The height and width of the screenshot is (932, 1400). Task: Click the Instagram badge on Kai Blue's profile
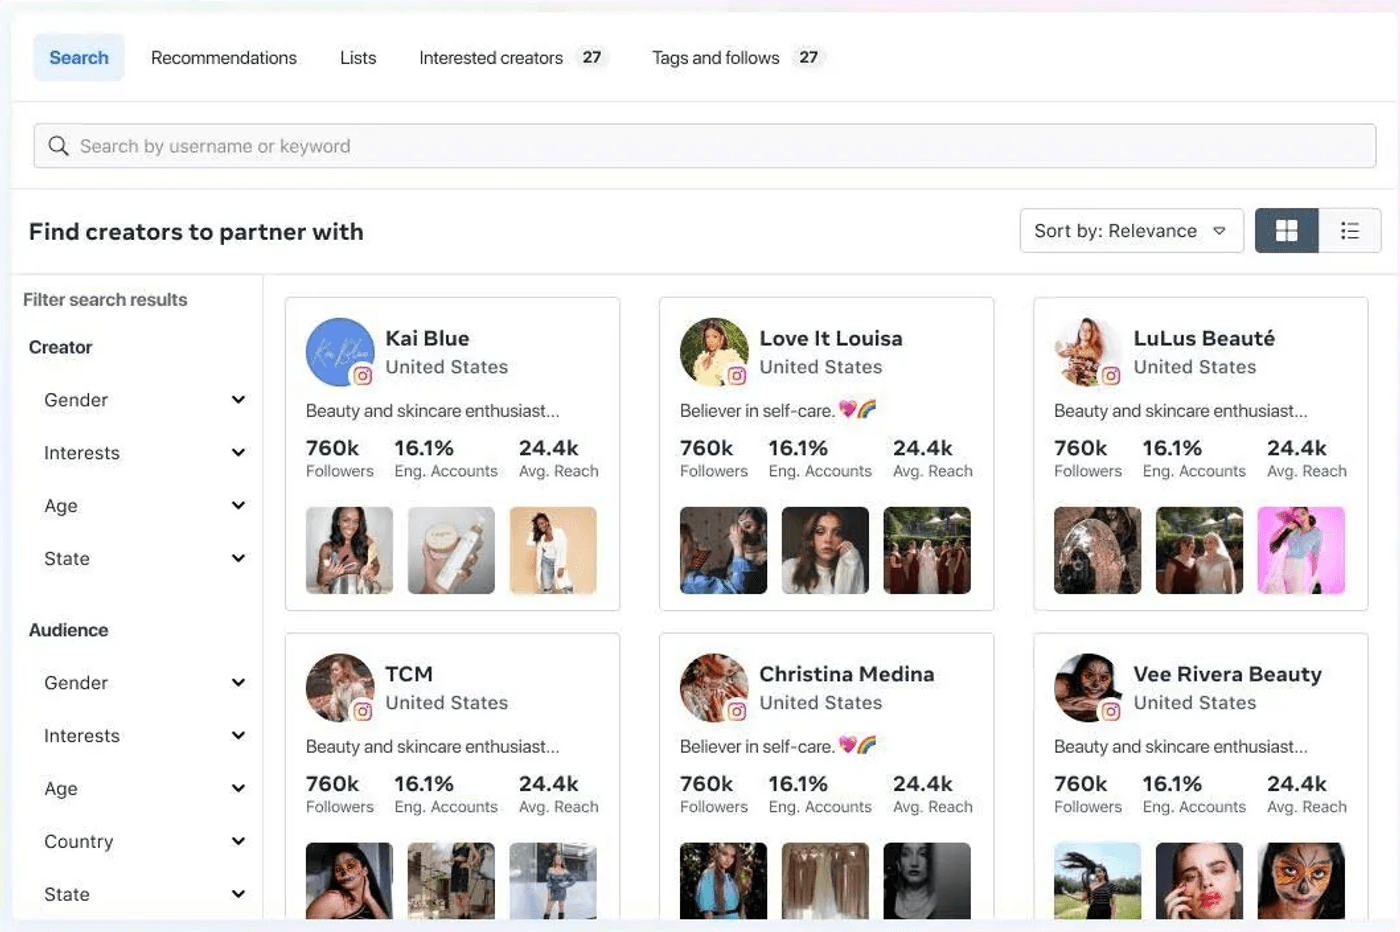[365, 375]
